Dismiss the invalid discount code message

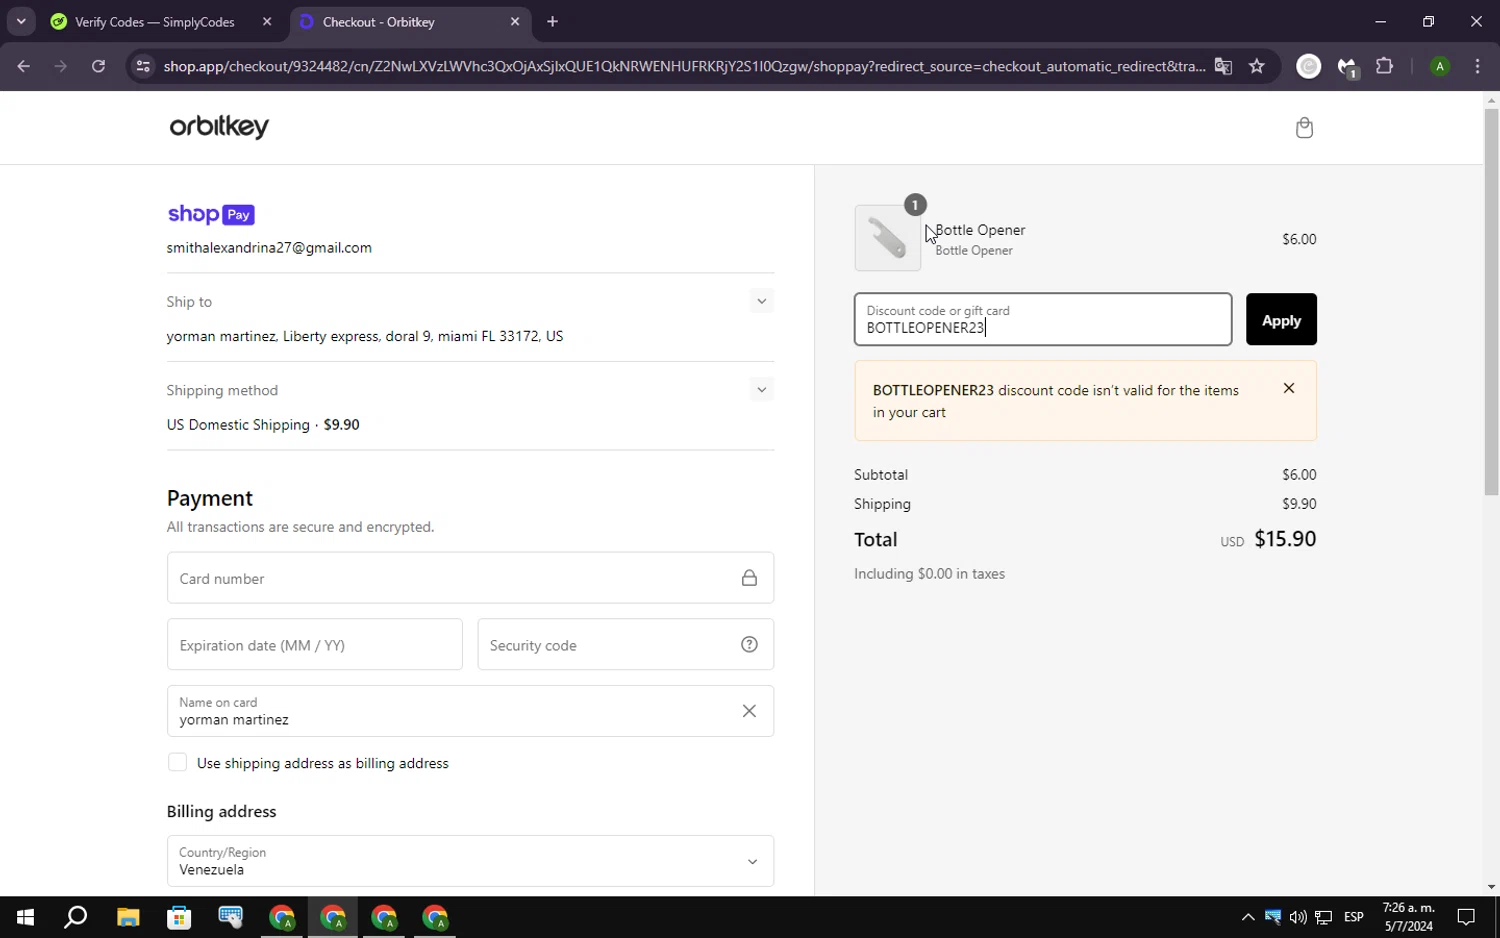pos(1289,389)
